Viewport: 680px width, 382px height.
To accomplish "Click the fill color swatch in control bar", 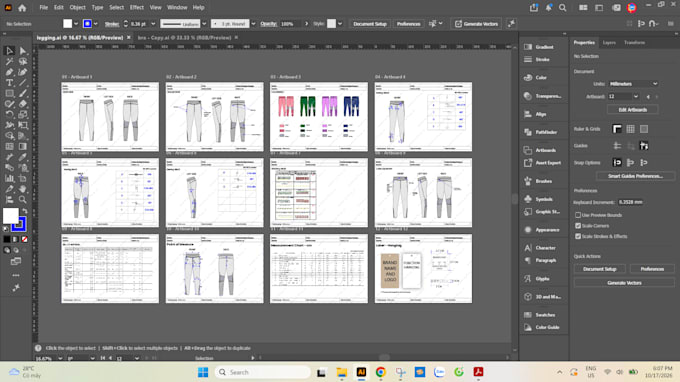I will [67, 24].
